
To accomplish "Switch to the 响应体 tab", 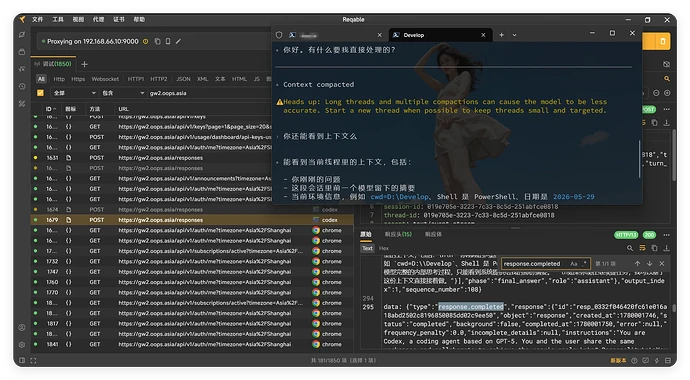I will pyautogui.click(x=433, y=234).
